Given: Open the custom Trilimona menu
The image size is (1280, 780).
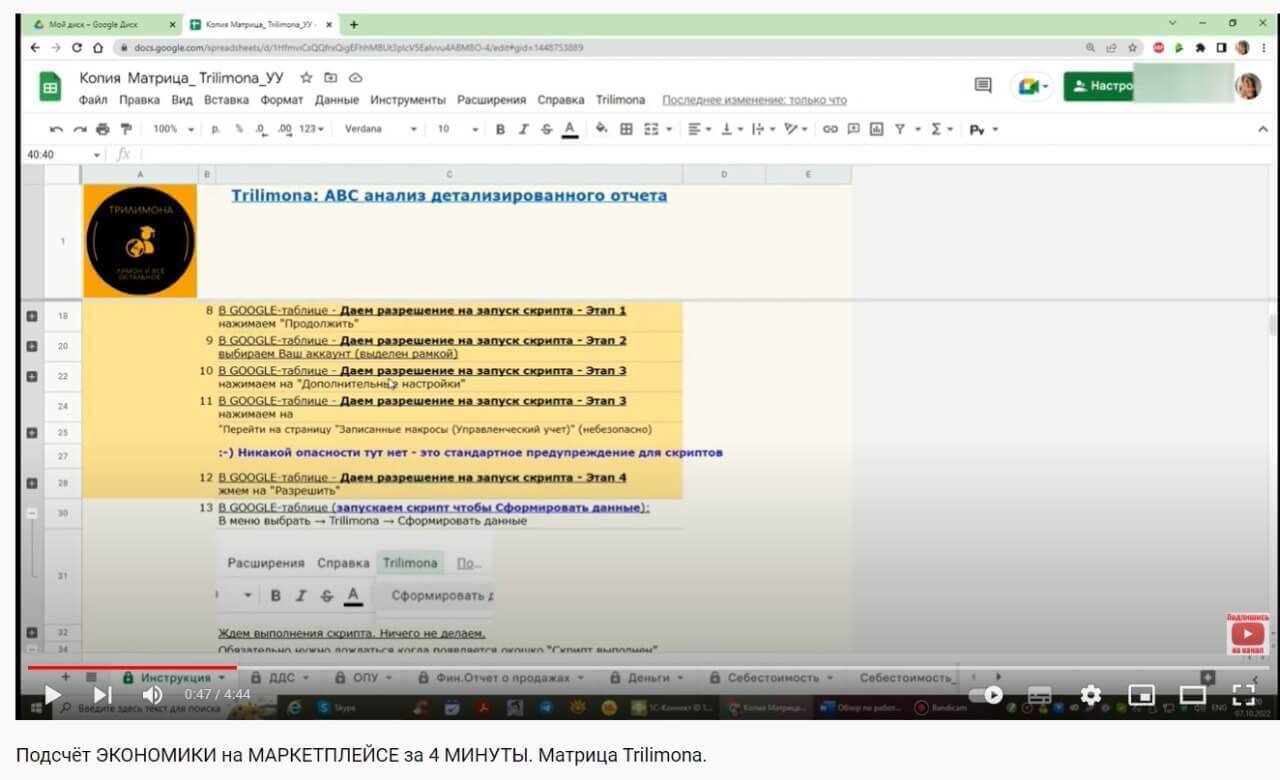Looking at the screenshot, I should [621, 100].
